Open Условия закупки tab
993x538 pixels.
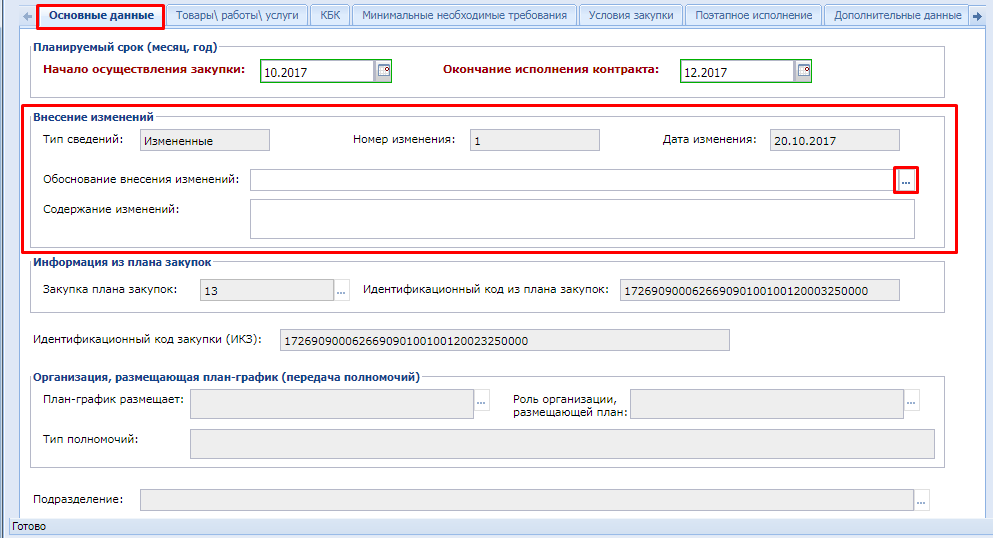[x=631, y=16]
